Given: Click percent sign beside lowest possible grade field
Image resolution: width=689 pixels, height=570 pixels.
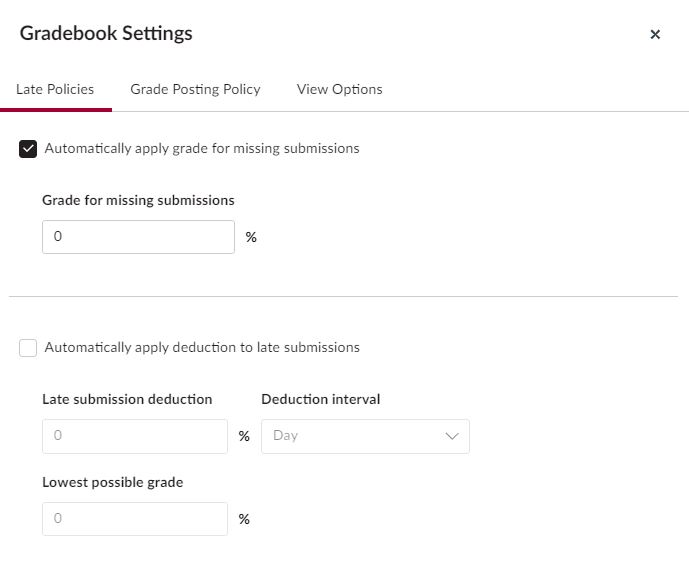Looking at the screenshot, I should tap(244, 519).
